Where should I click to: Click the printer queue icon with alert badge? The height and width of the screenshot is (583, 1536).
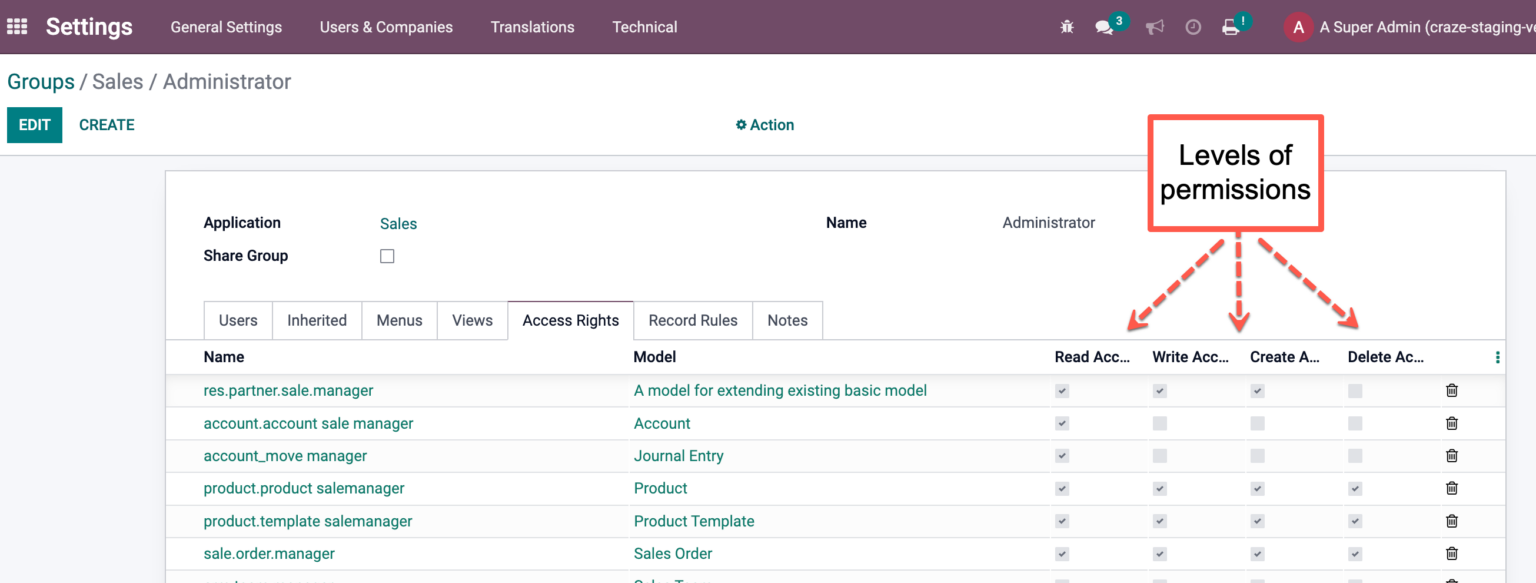point(1232,27)
